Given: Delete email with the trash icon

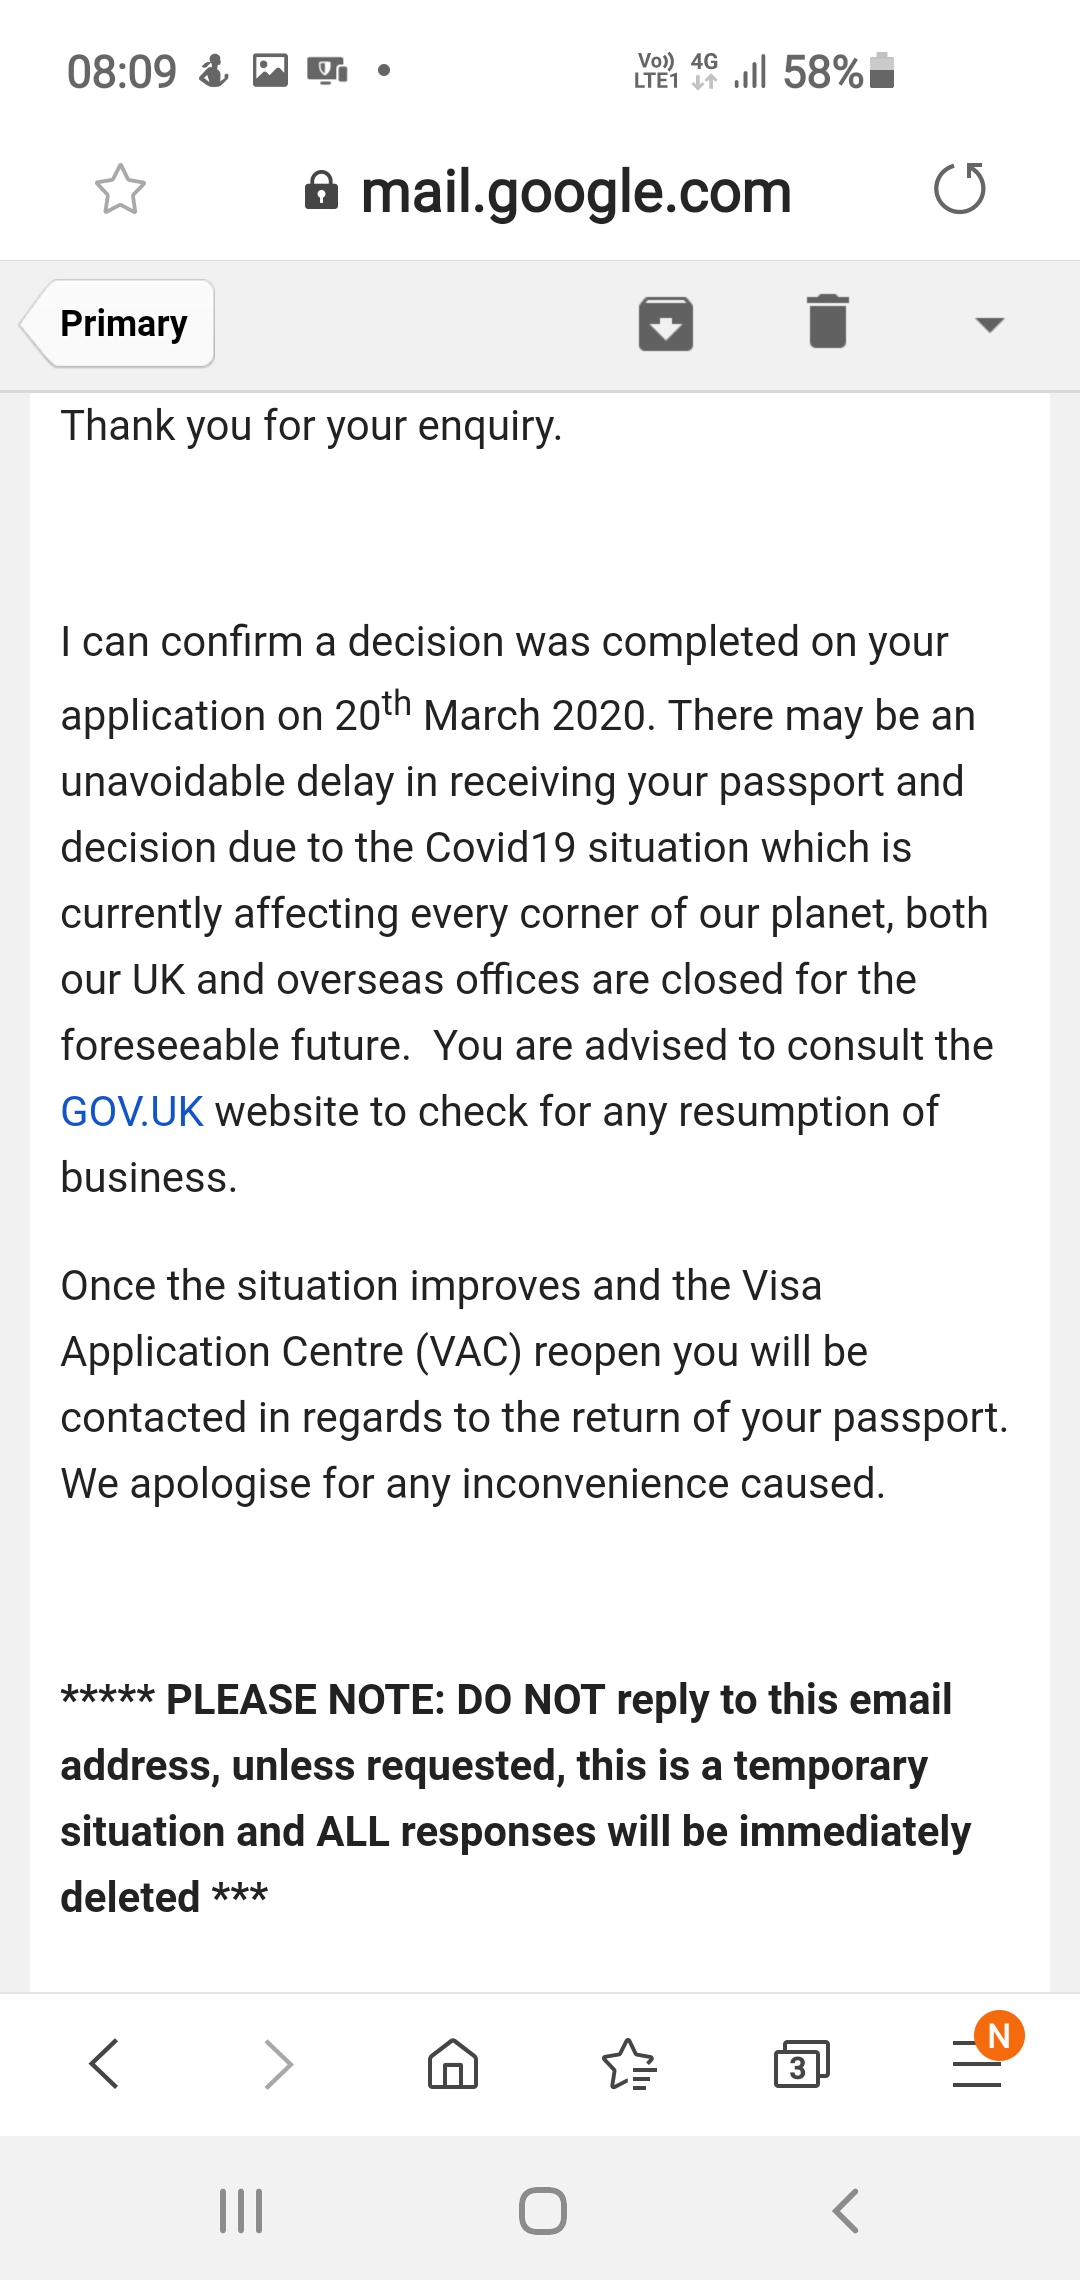Looking at the screenshot, I should tap(828, 321).
